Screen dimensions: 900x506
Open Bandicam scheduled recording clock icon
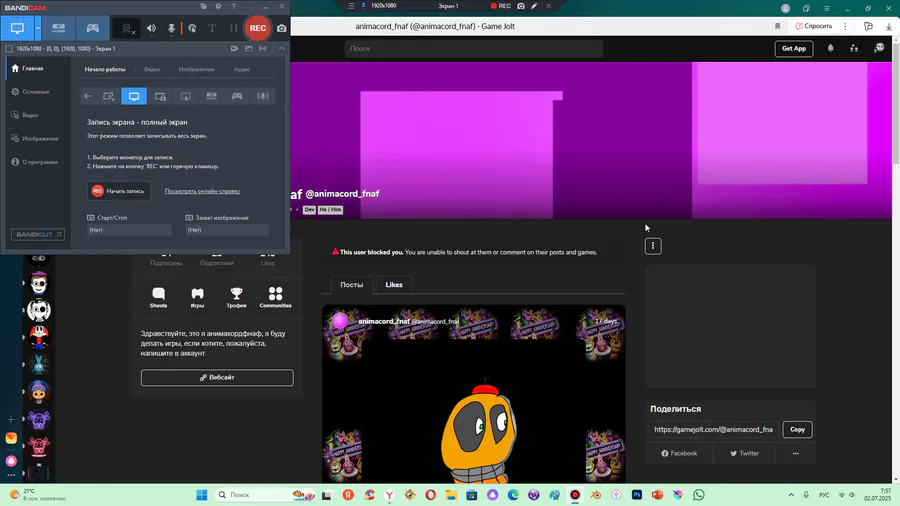(218, 6)
